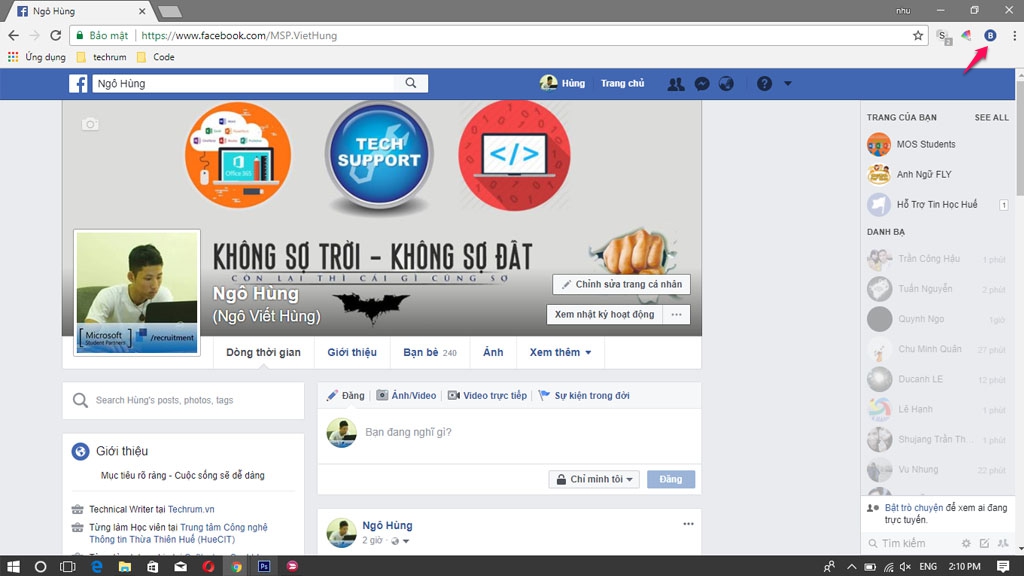The image size is (1024, 576).
Task: Click the blue B extension icon
Action: [x=990, y=36]
